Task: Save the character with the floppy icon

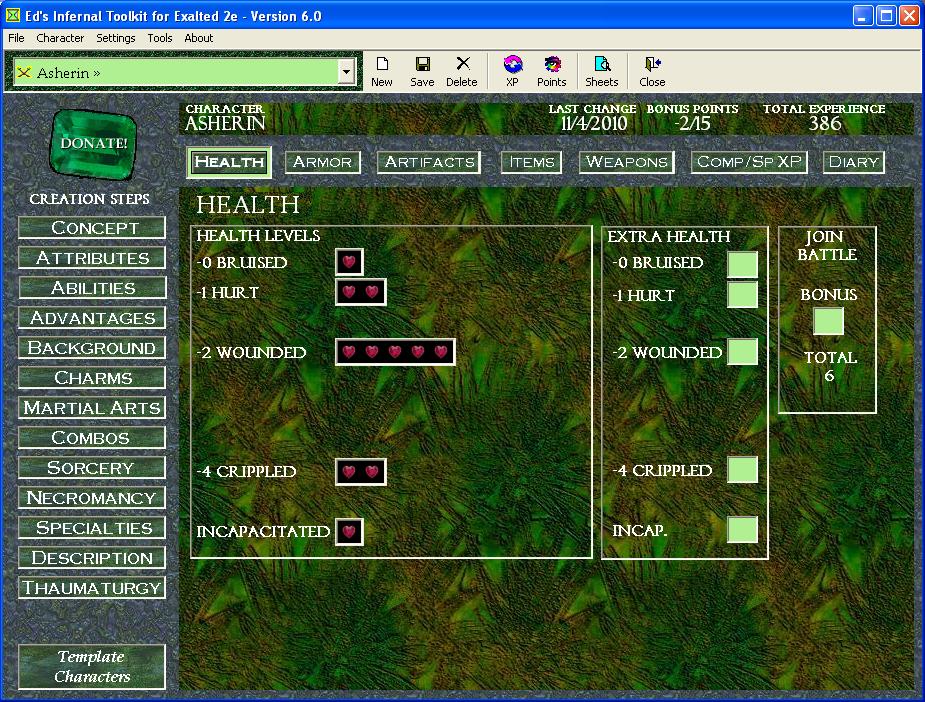Action: point(422,72)
